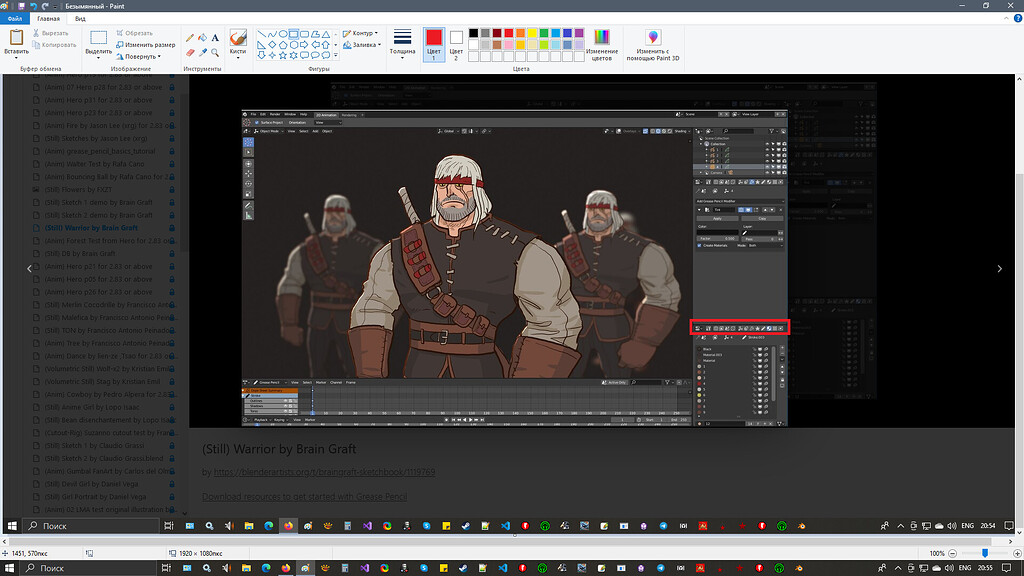1024x576 pixels.
Task: Pick the purple color swatch
Action: (579, 33)
